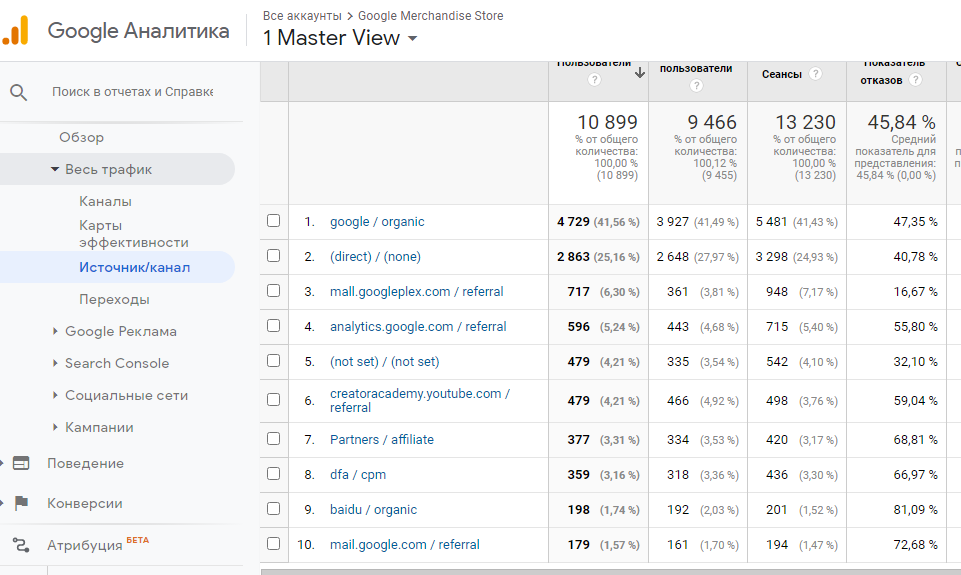Click the 81,09 % bounce rate cell
The image size is (961, 575).
(915, 510)
